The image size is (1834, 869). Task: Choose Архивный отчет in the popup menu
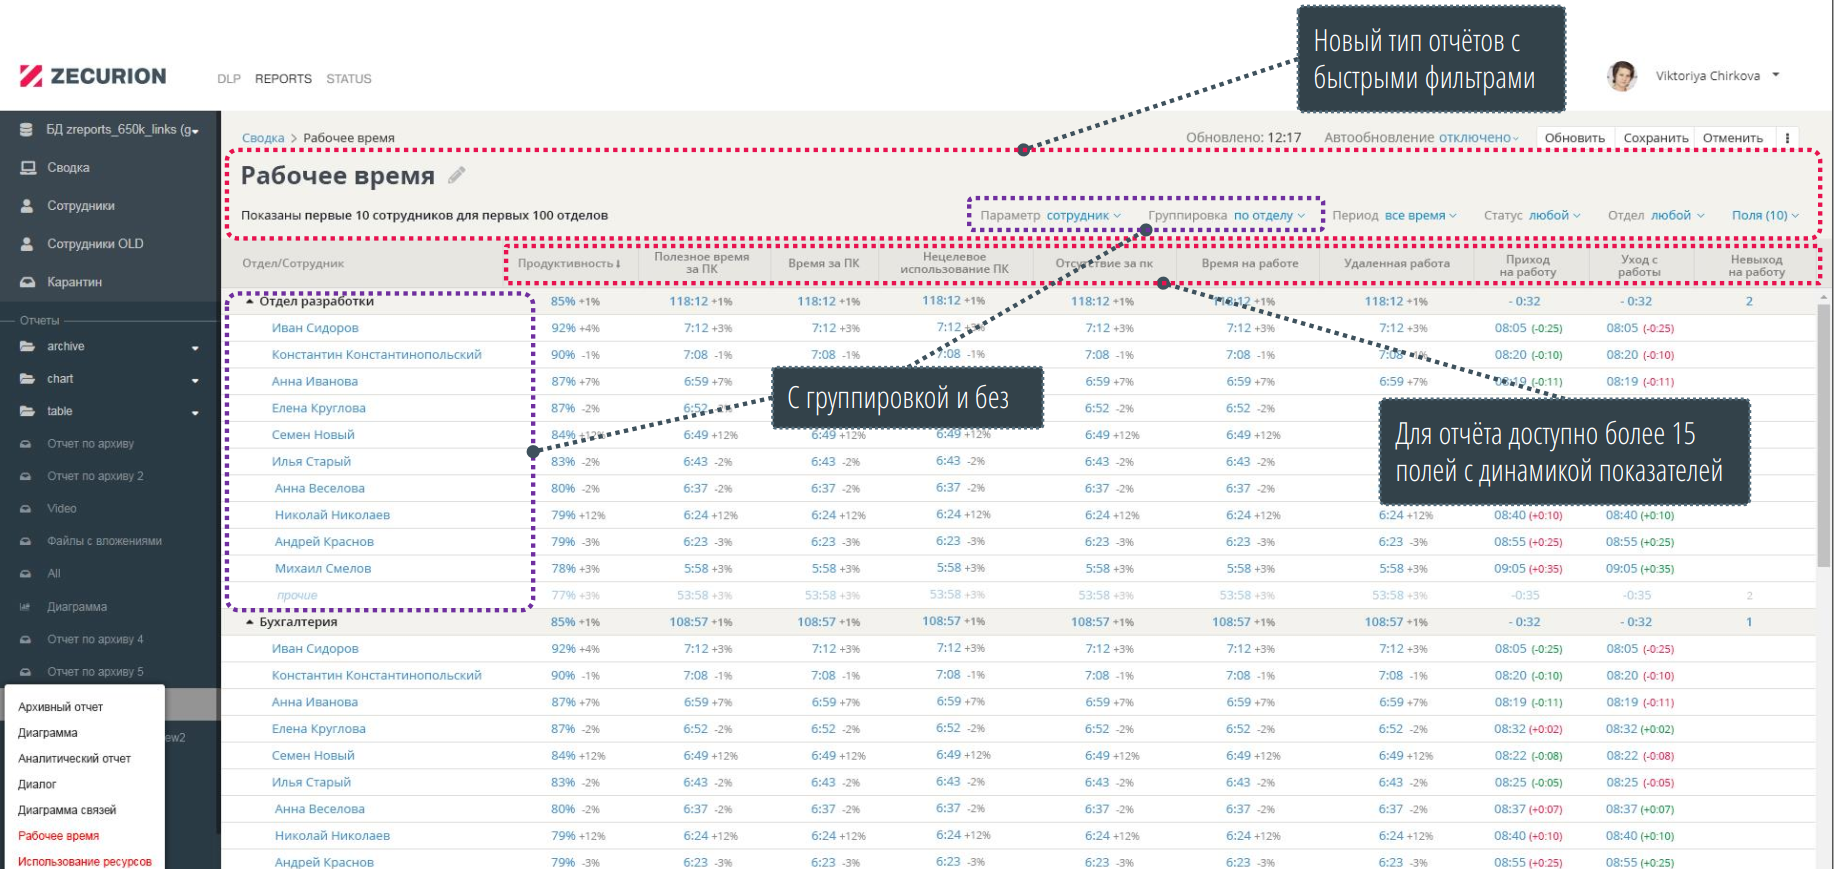61,707
